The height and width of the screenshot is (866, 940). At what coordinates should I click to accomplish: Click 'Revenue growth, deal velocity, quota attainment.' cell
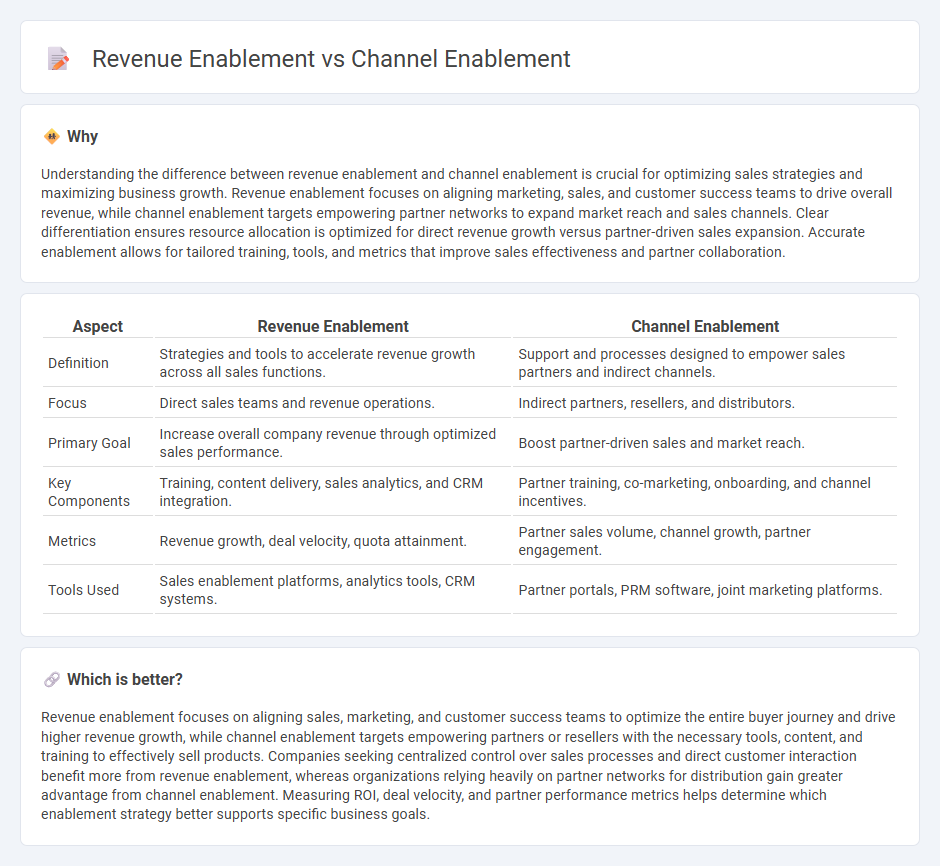[x=333, y=541]
